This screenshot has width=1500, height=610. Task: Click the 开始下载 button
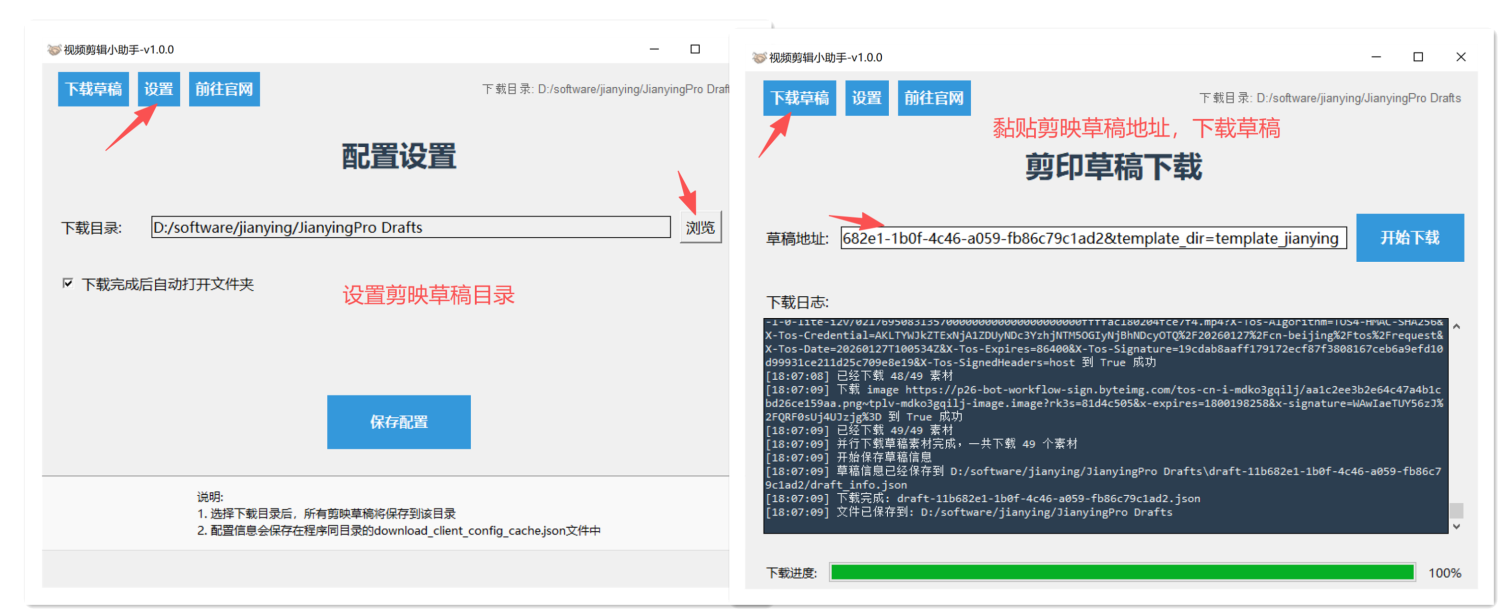(x=1410, y=237)
